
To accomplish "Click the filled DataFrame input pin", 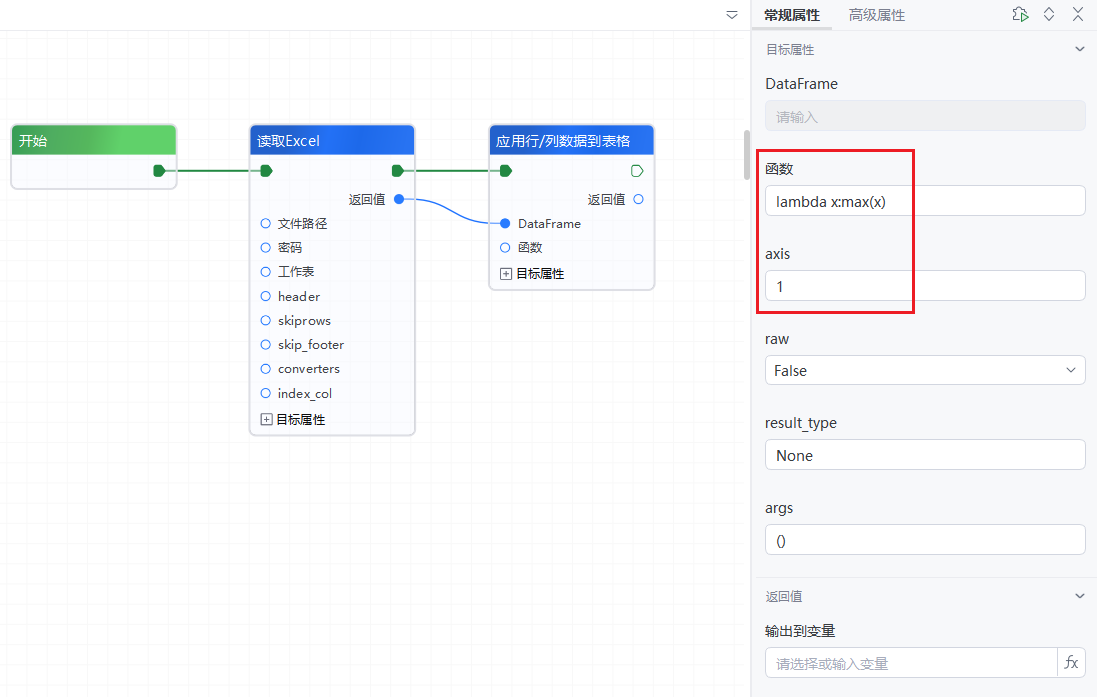I will (505, 223).
